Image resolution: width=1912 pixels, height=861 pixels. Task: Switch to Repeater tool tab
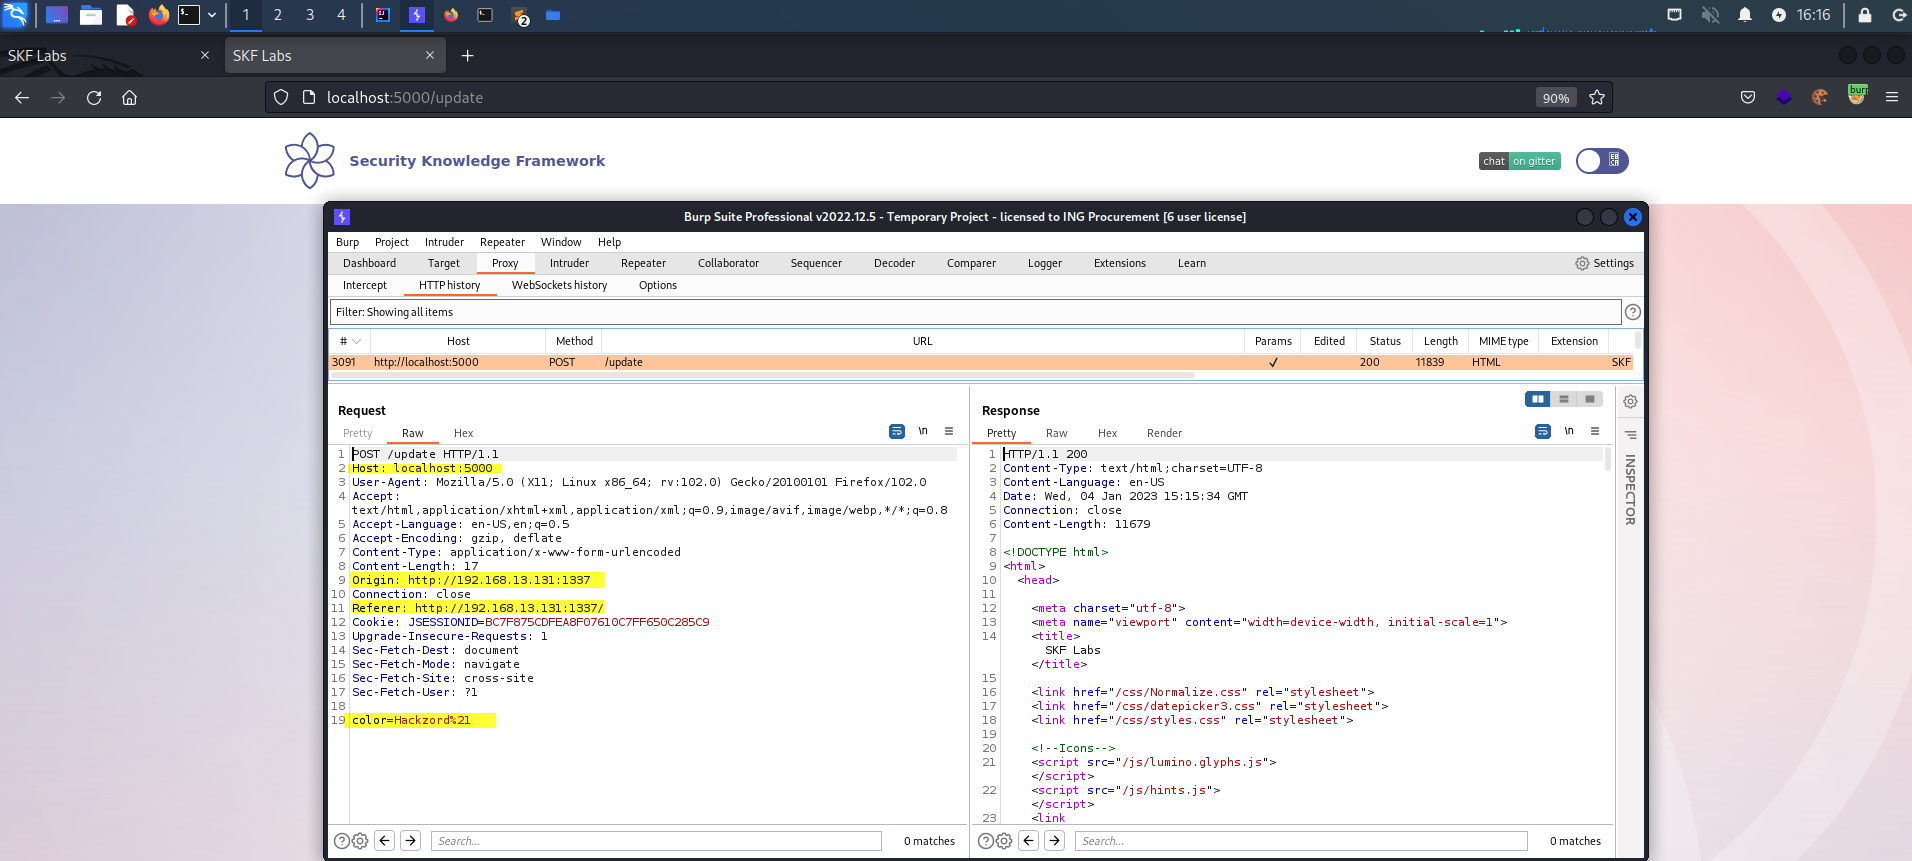tap(643, 263)
